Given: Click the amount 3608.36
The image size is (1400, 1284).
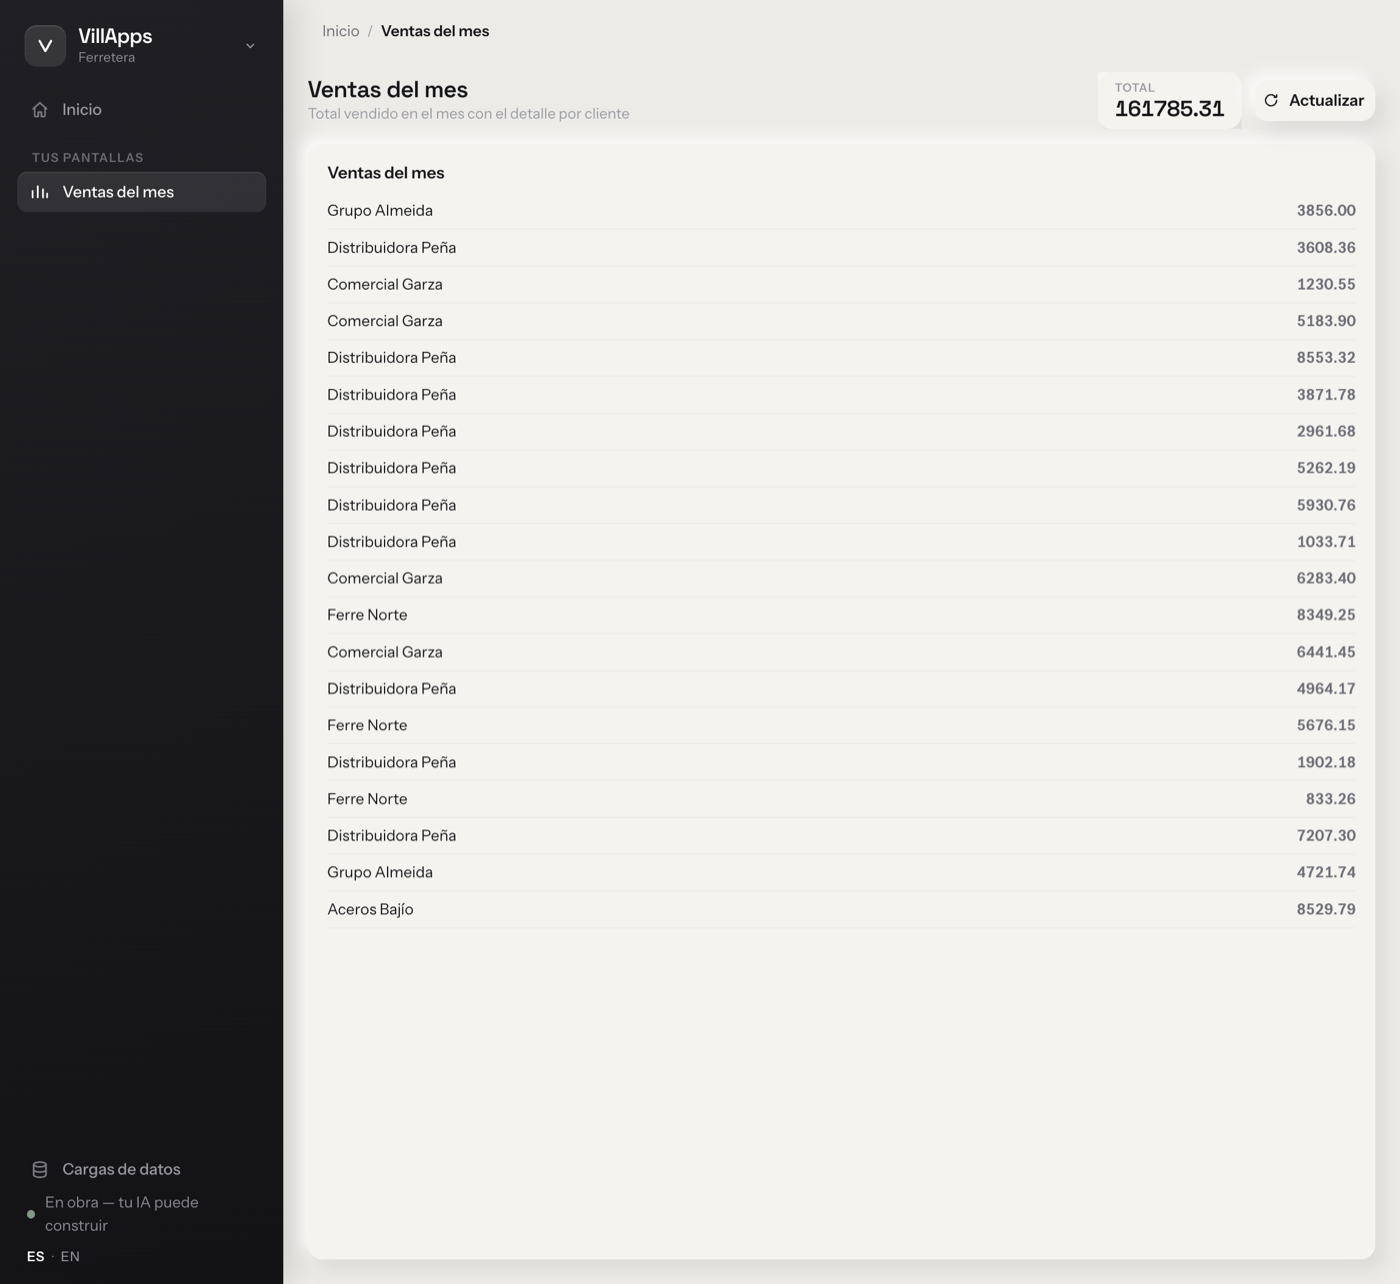Looking at the screenshot, I should [x=1326, y=248].
